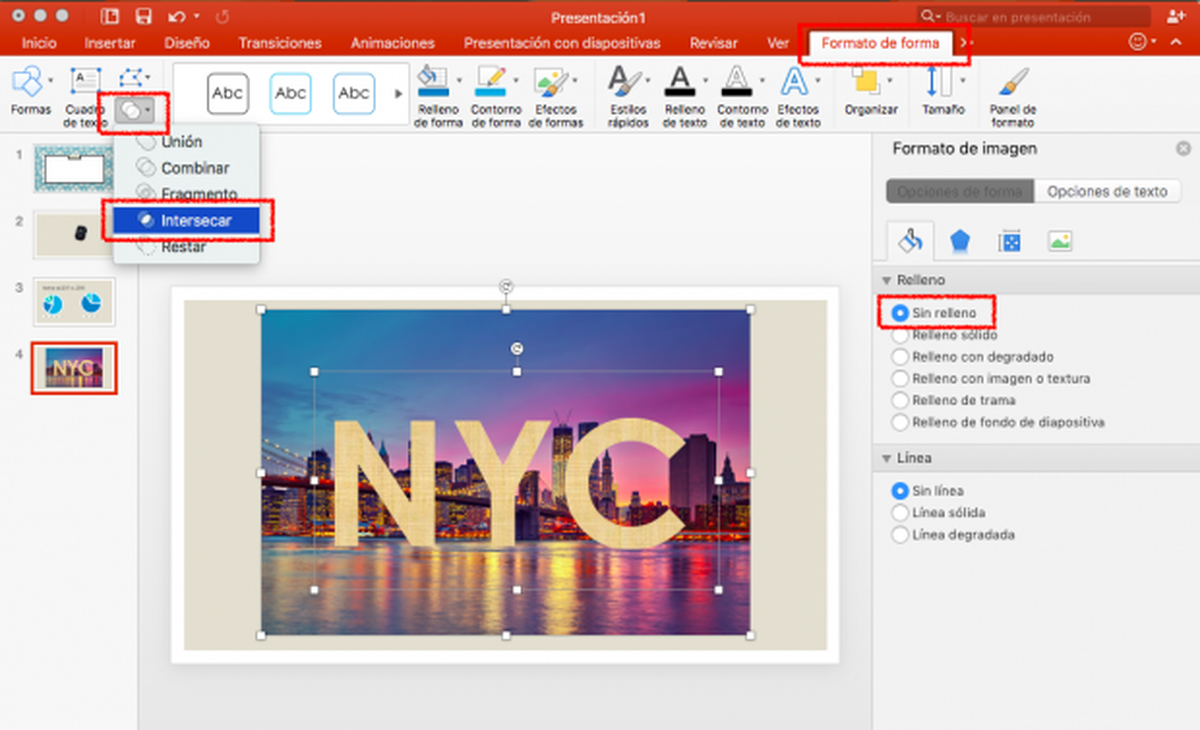Collapse the Relleno section
This screenshot has height=730, width=1200.
click(886, 281)
